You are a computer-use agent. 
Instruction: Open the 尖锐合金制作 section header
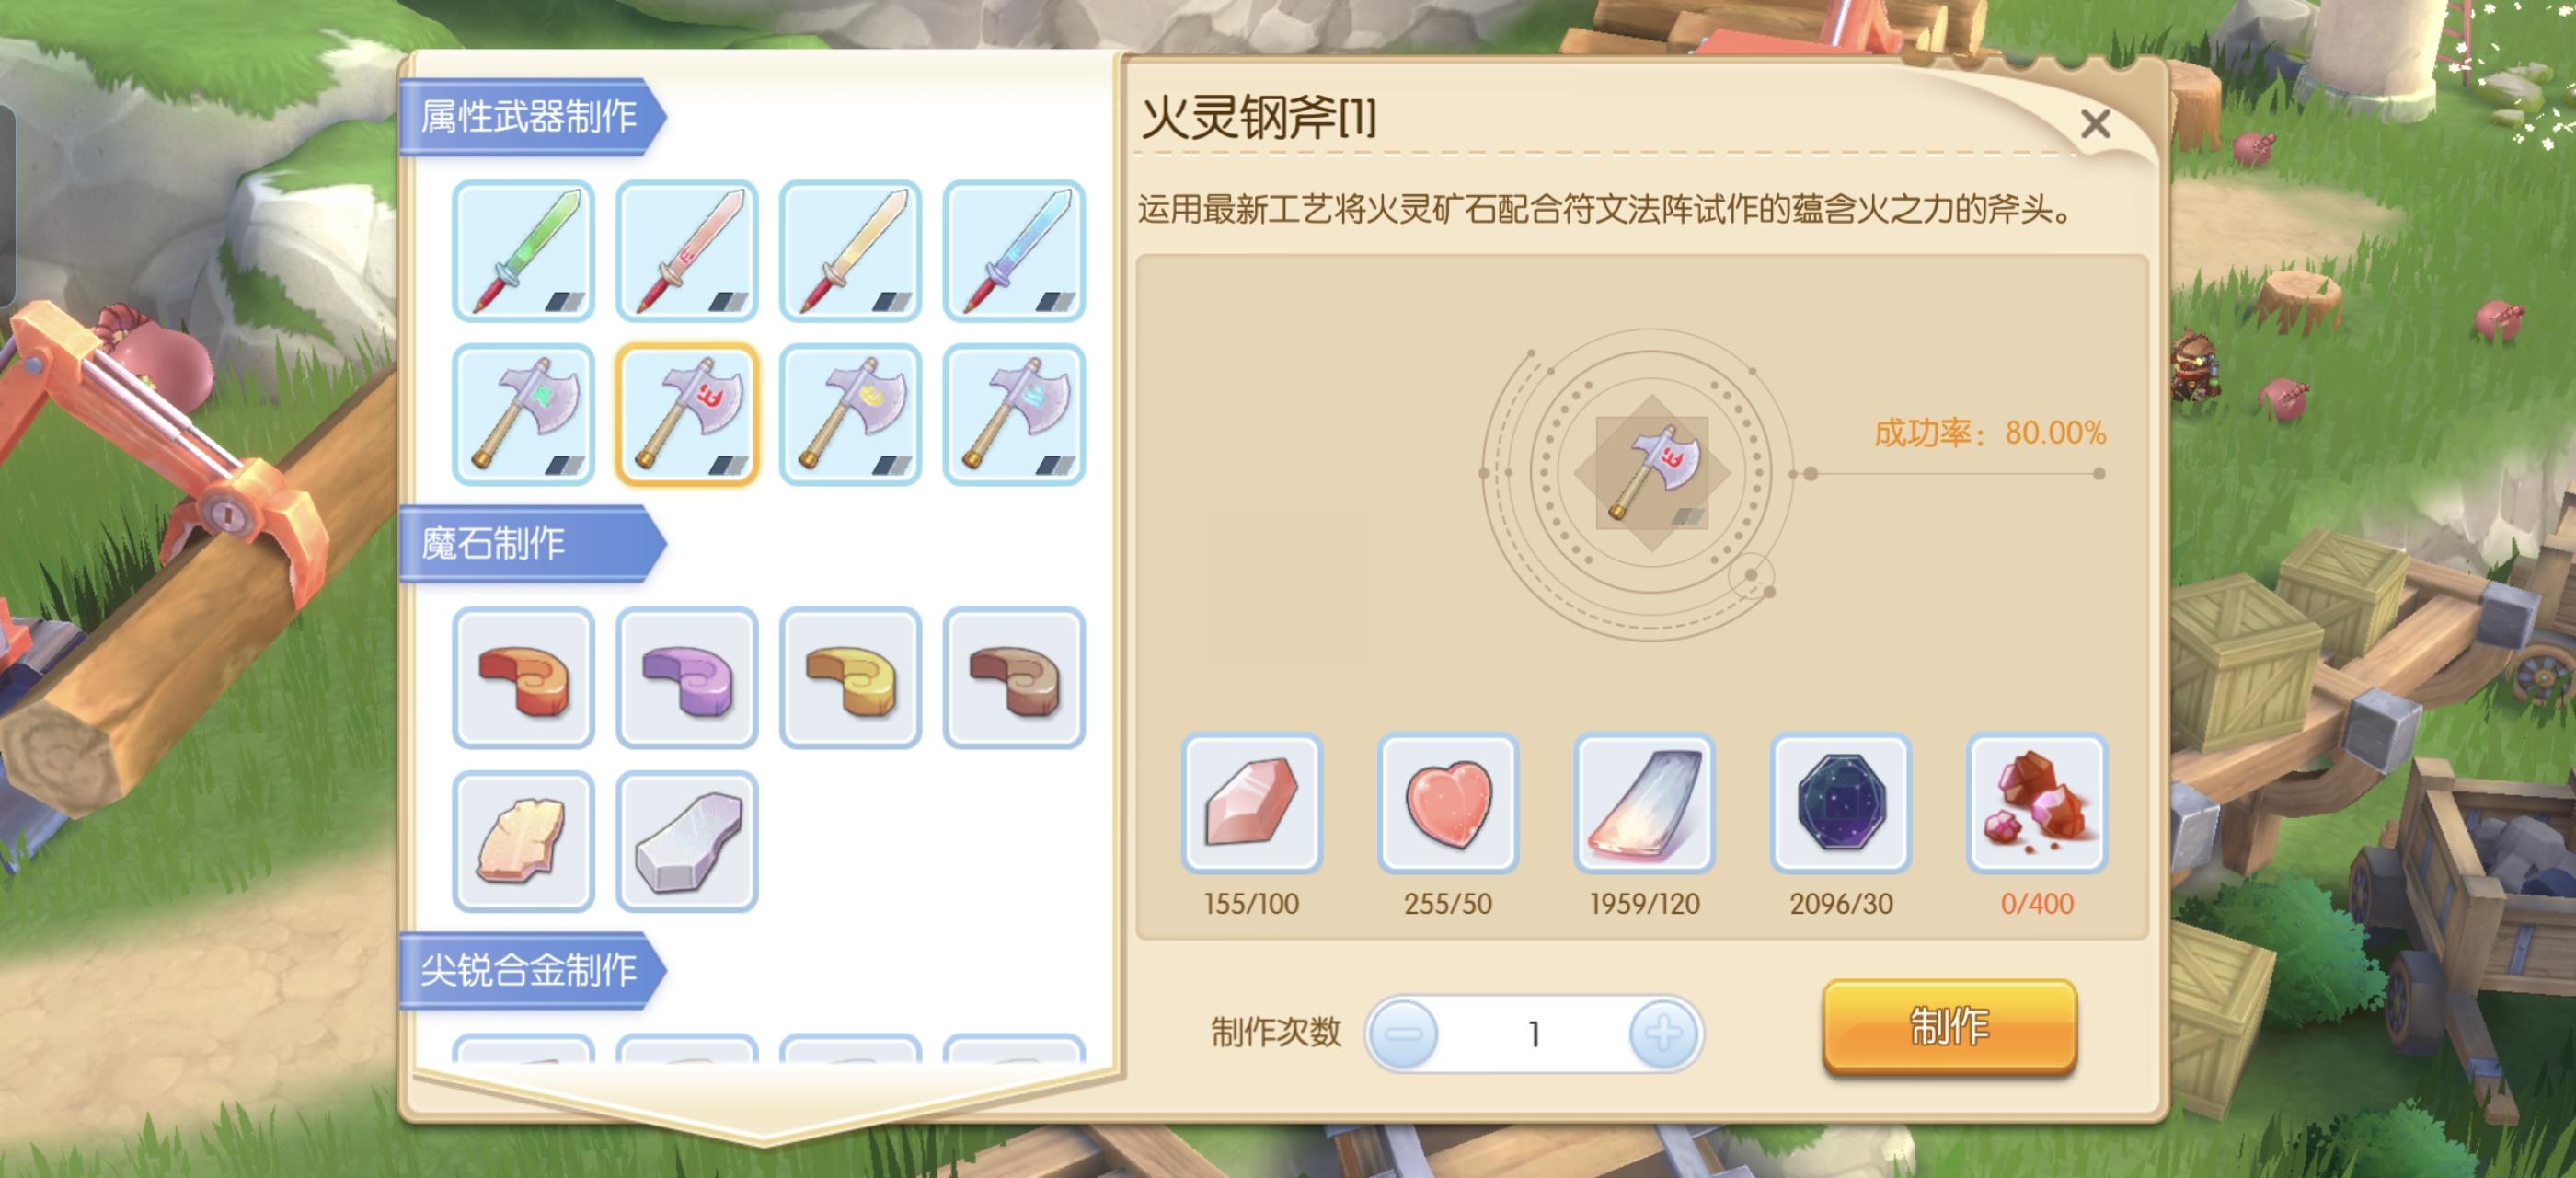pyautogui.click(x=531, y=970)
